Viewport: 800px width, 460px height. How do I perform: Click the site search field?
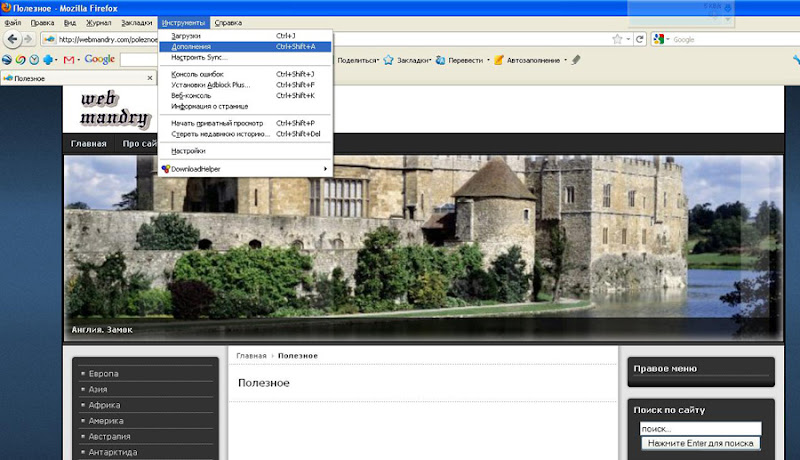pyautogui.click(x=698, y=428)
